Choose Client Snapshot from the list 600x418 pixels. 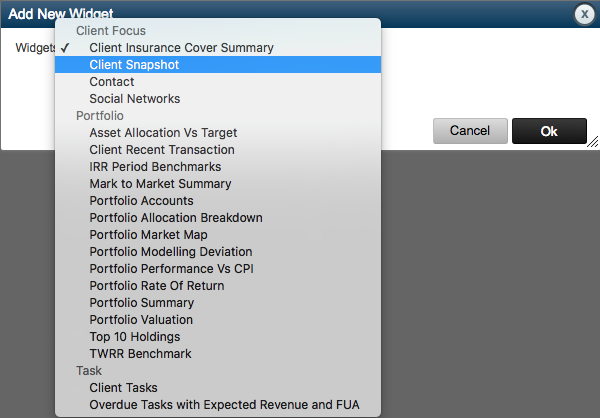pyautogui.click(x=134, y=65)
